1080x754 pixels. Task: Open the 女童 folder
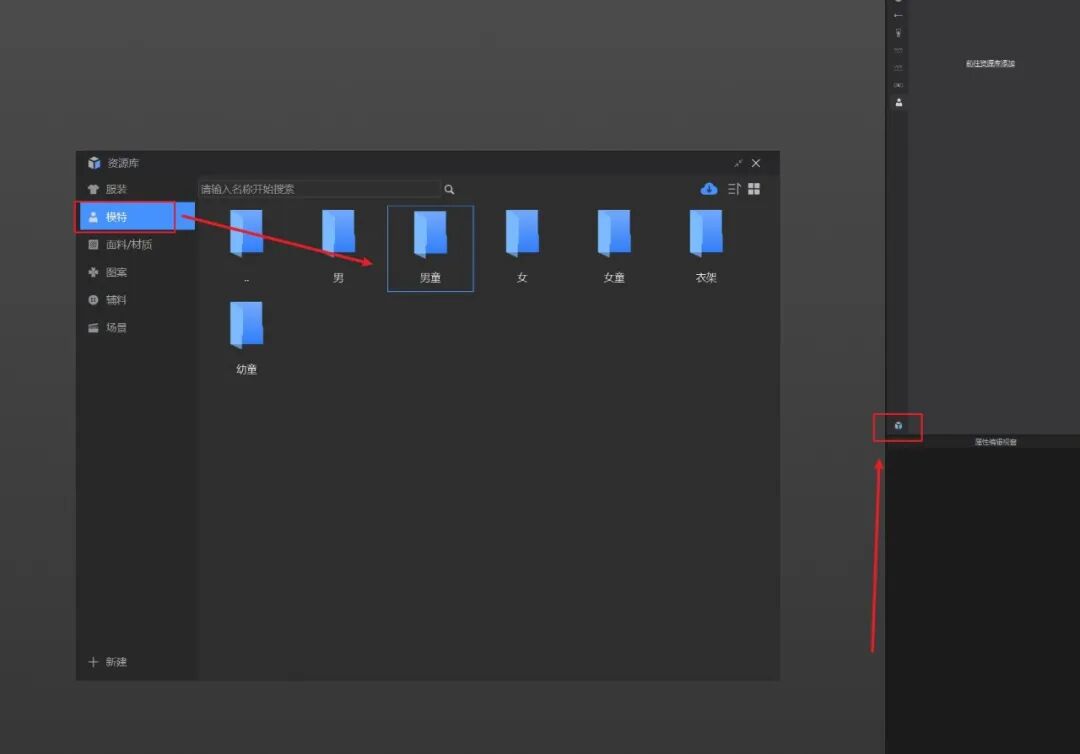click(614, 247)
